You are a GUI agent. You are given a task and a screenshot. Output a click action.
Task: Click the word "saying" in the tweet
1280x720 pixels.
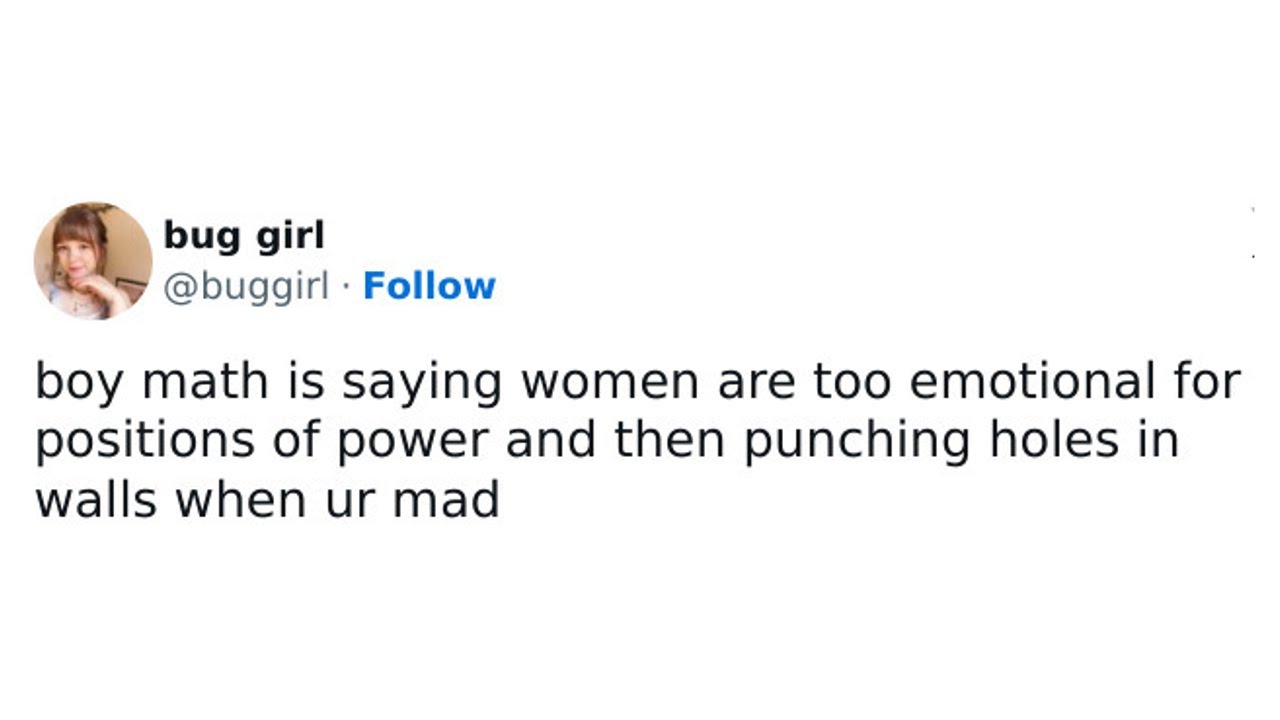[x=421, y=382]
